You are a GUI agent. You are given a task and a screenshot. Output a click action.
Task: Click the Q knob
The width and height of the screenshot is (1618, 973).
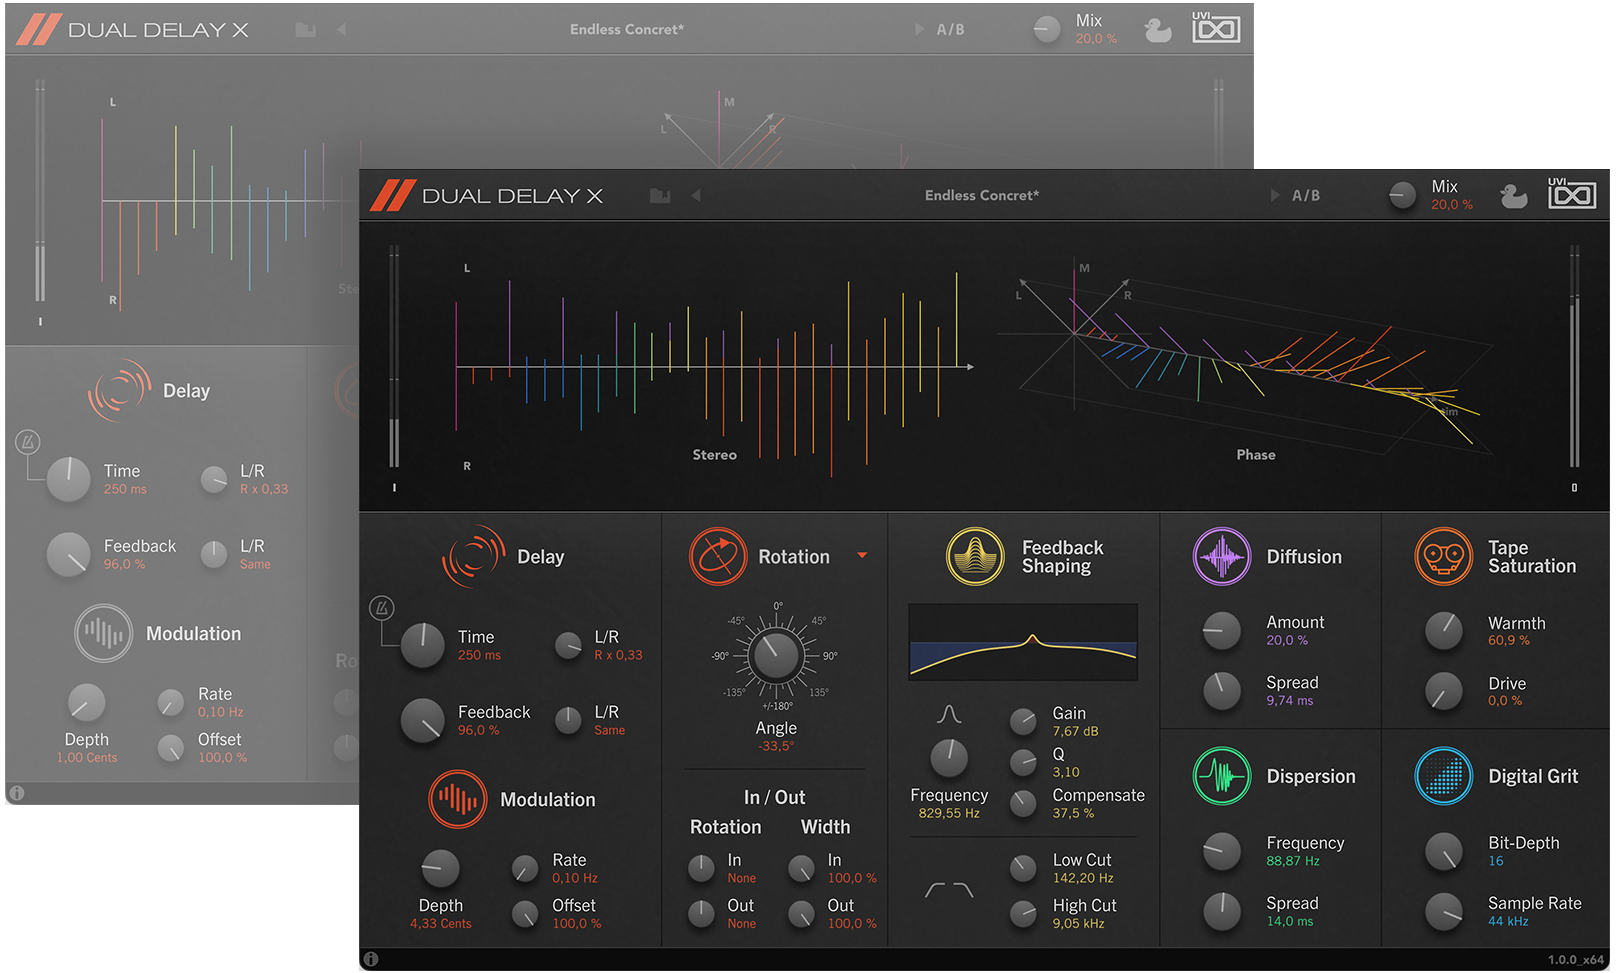(1023, 762)
